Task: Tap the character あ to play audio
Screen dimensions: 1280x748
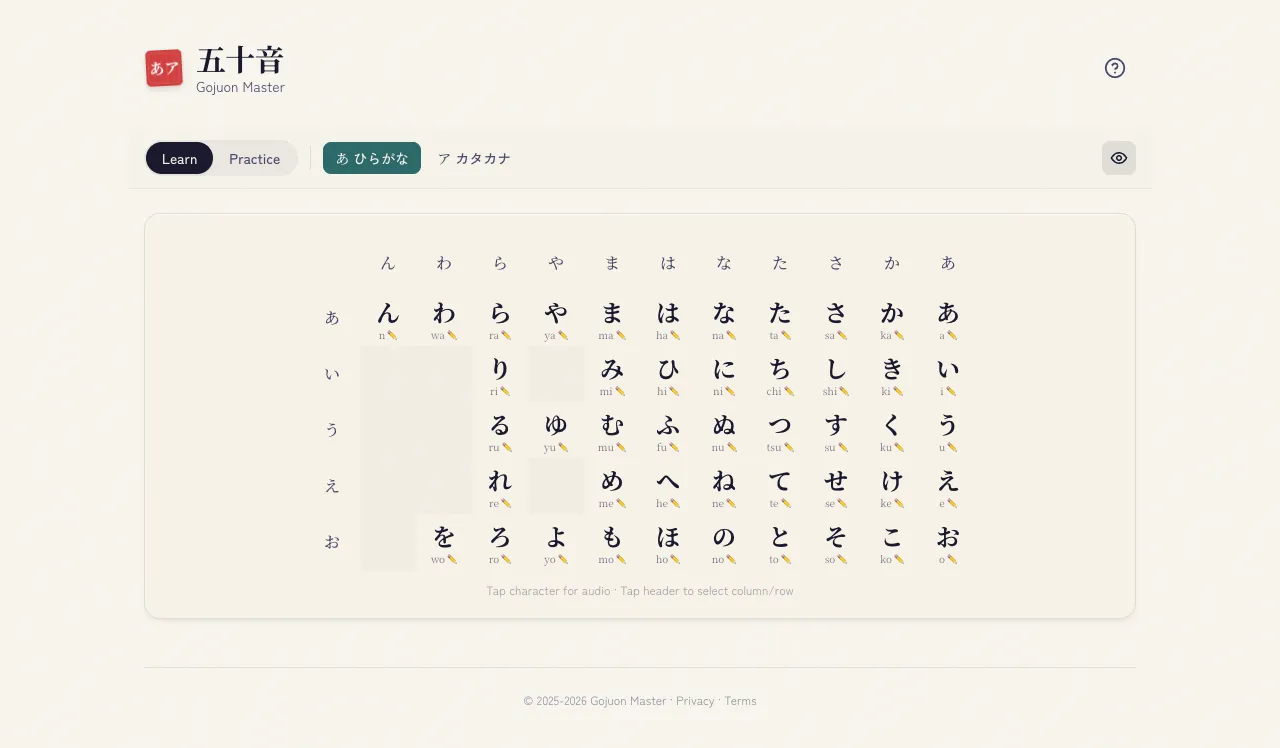Action: [948, 311]
